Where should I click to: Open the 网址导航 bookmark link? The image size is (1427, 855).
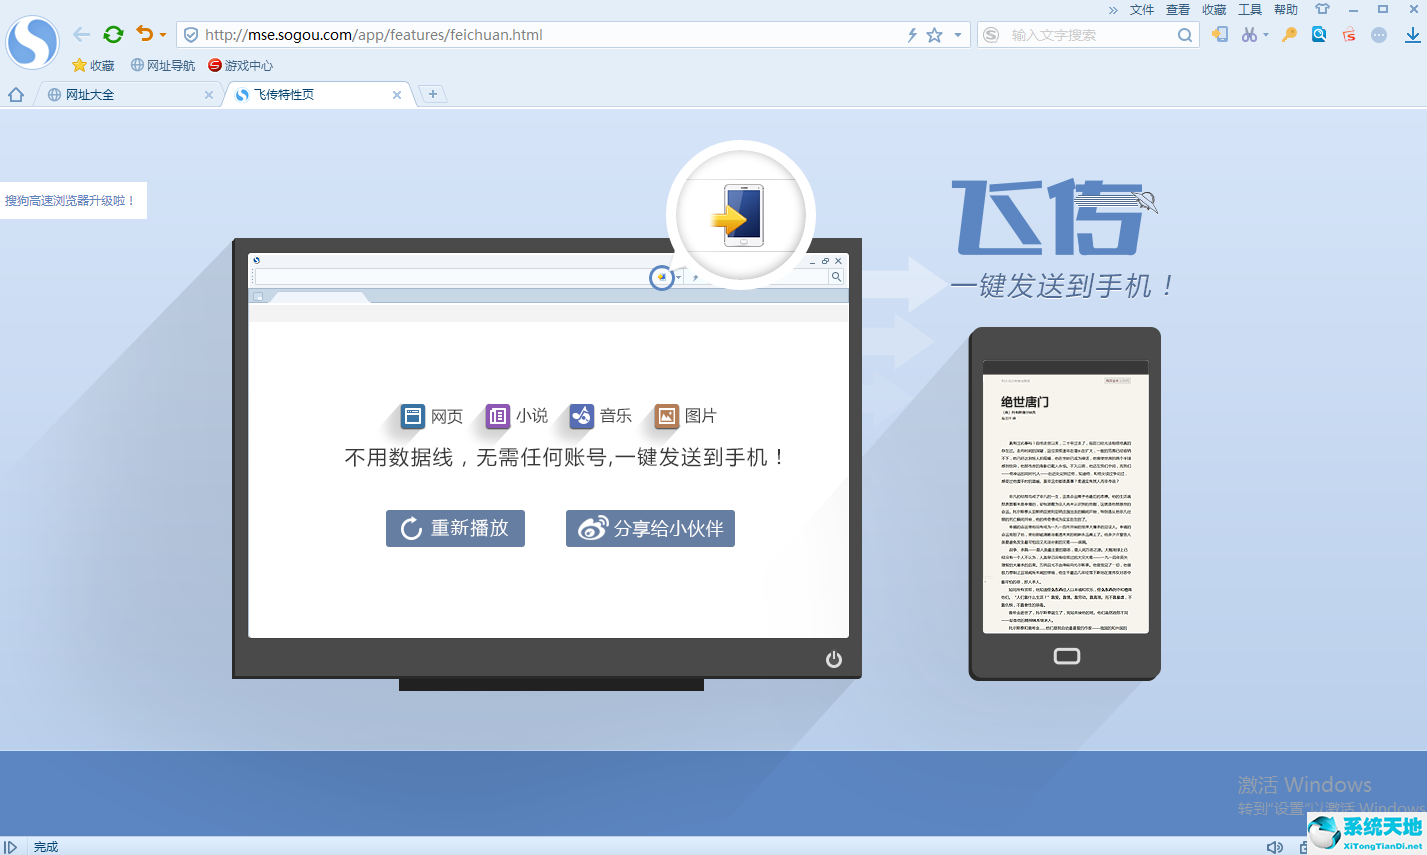pos(163,65)
